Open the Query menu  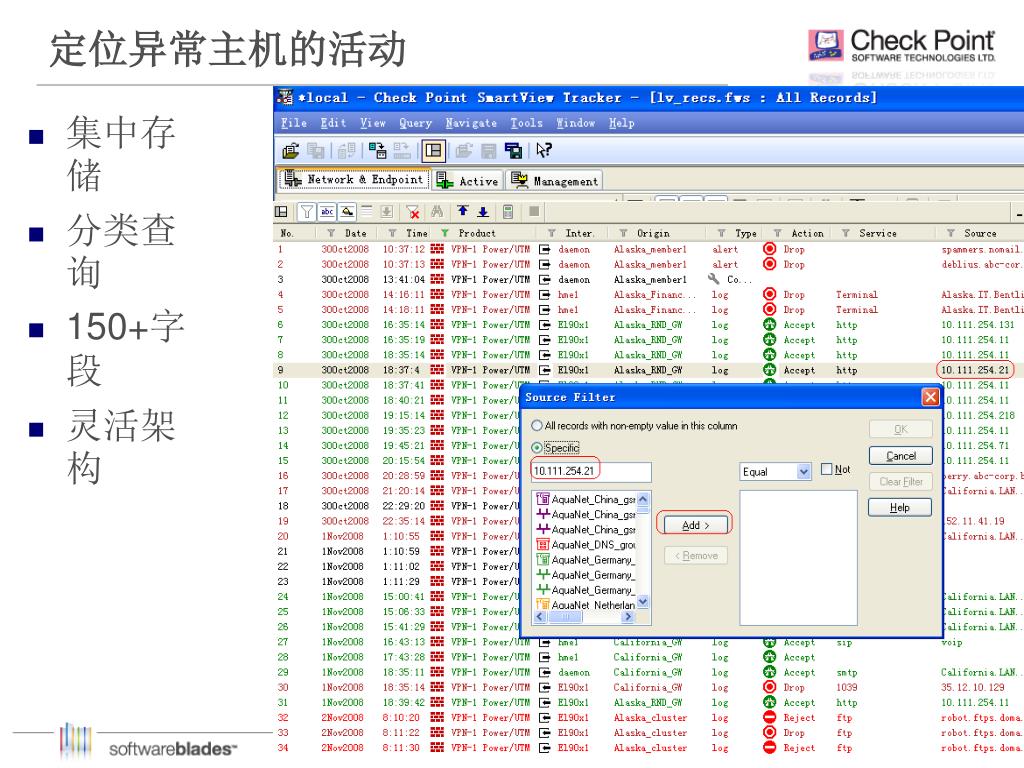coord(415,123)
